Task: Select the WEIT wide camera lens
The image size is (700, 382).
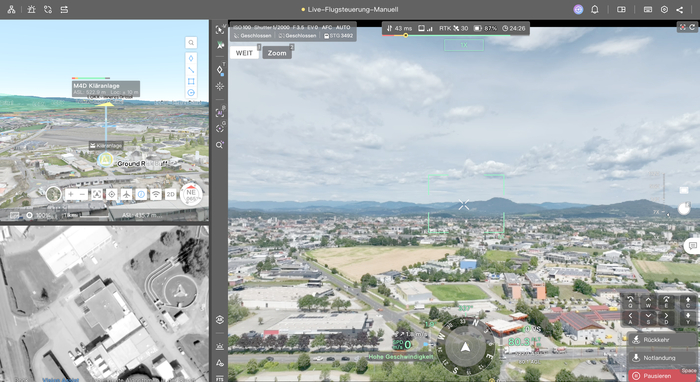Action: (244, 53)
